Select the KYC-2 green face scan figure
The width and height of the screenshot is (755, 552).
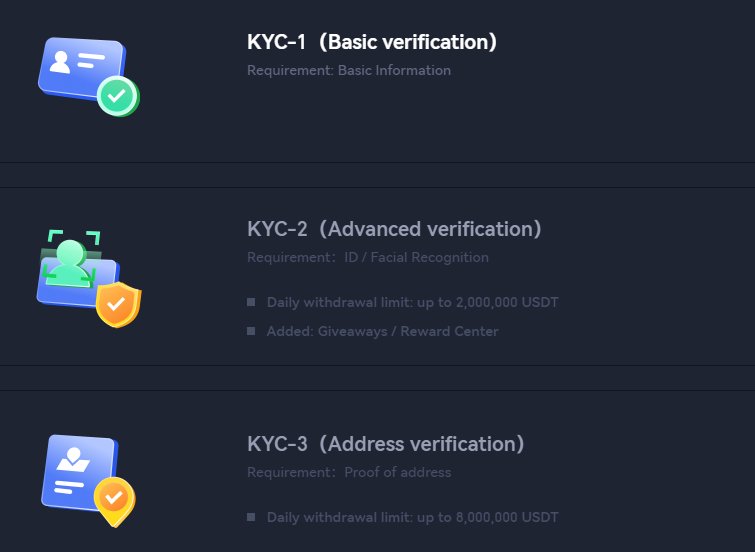click(69, 259)
